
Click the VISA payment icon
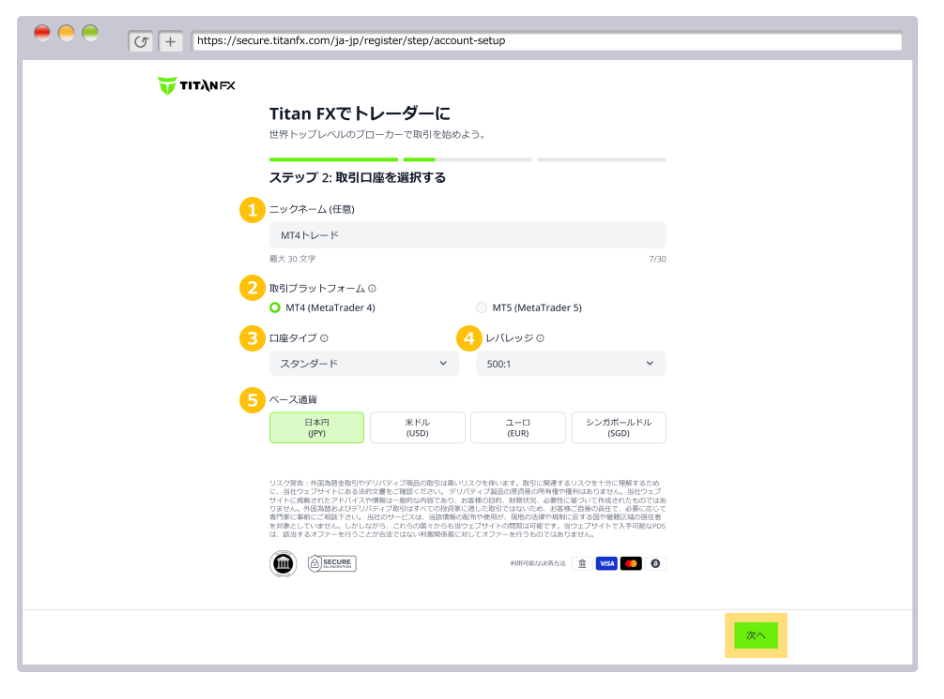pos(606,564)
